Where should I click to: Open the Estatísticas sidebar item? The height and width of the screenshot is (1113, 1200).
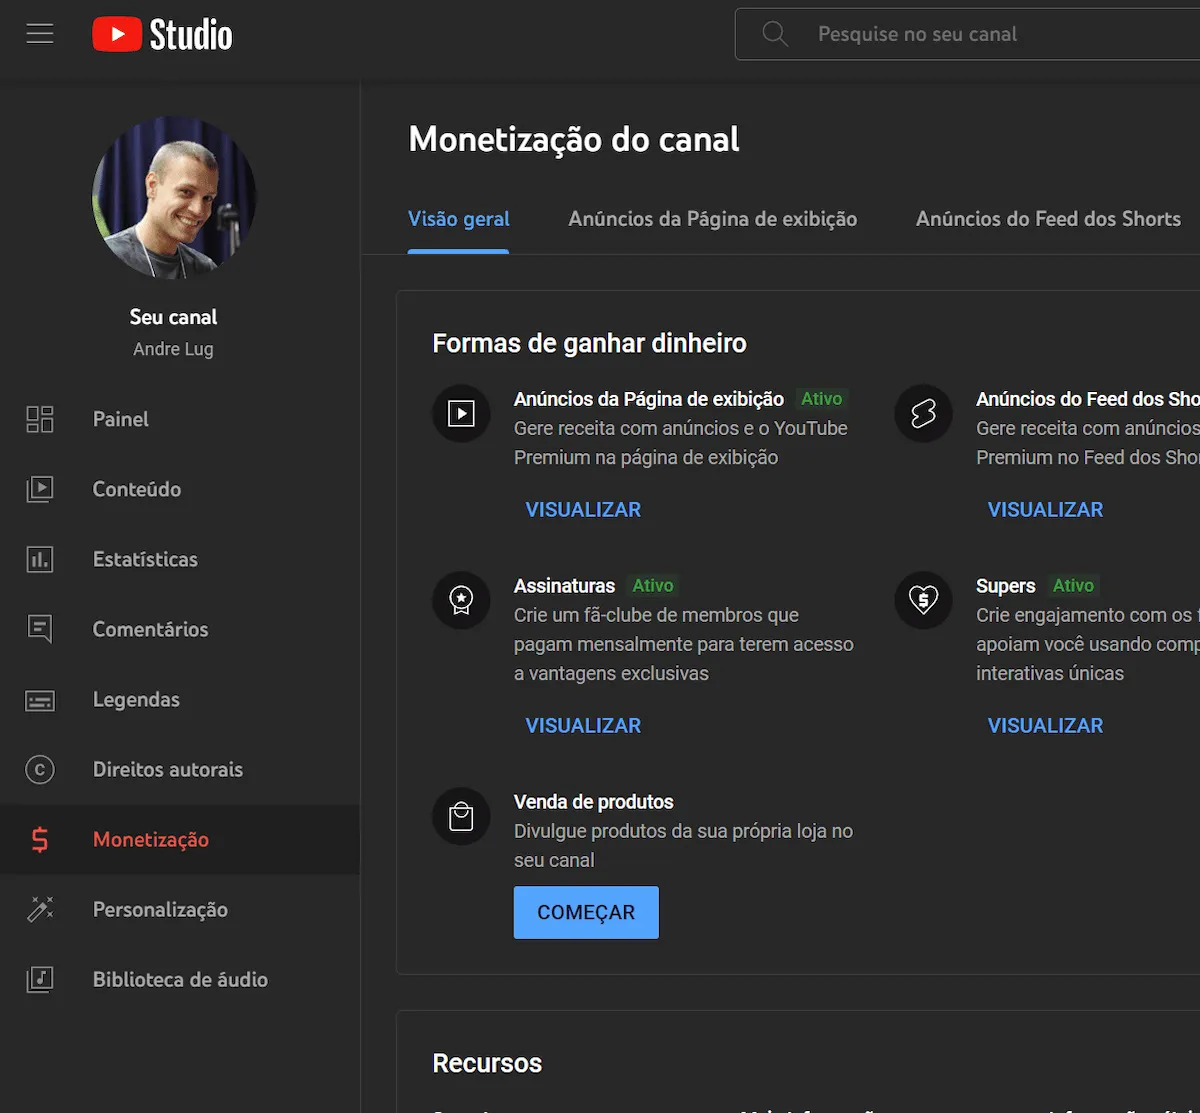coord(180,559)
